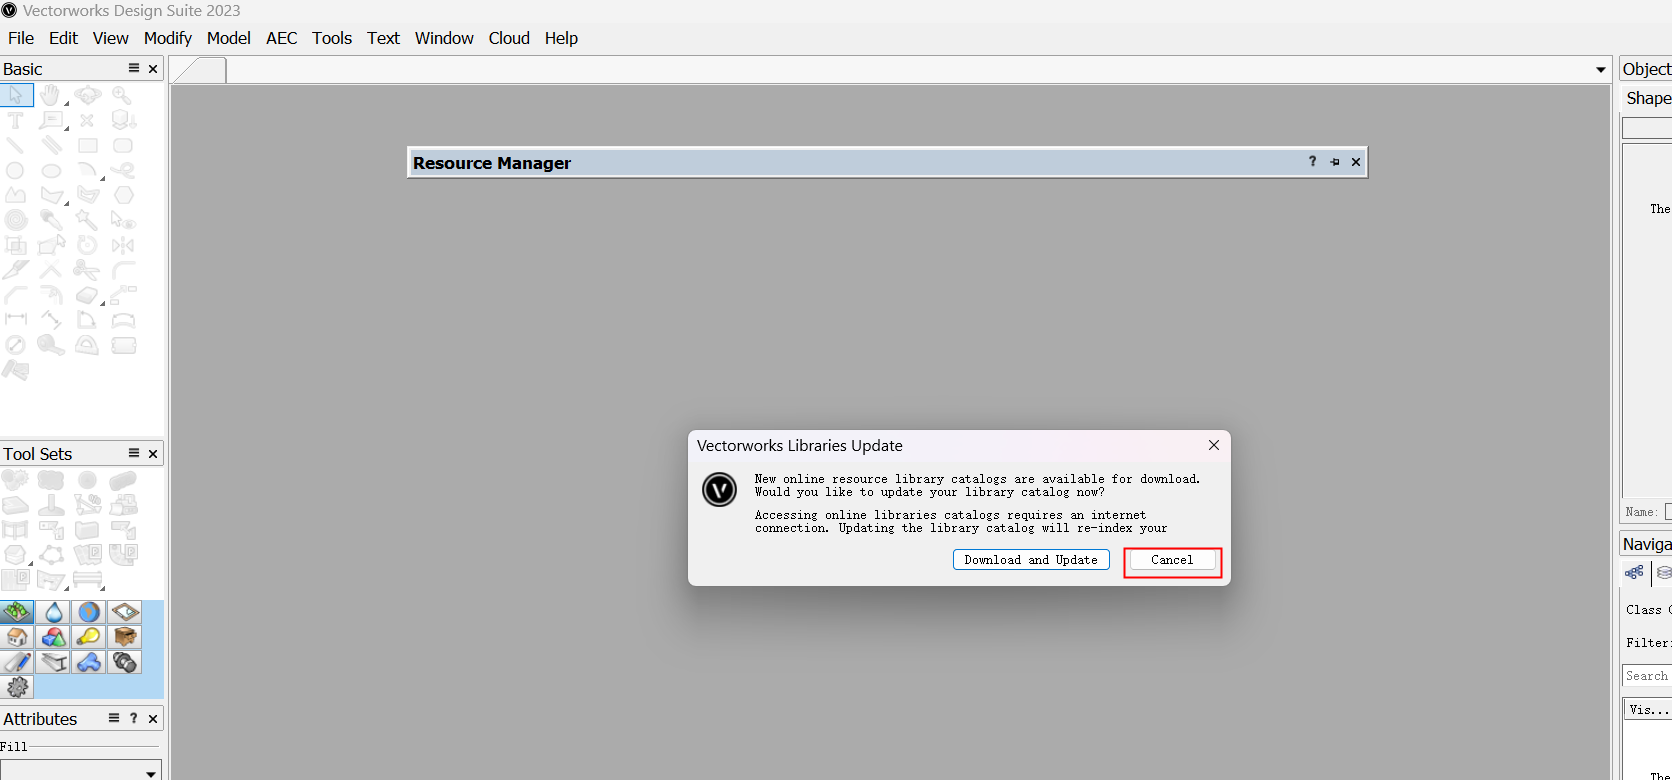Open the Modify menu

[167, 38]
